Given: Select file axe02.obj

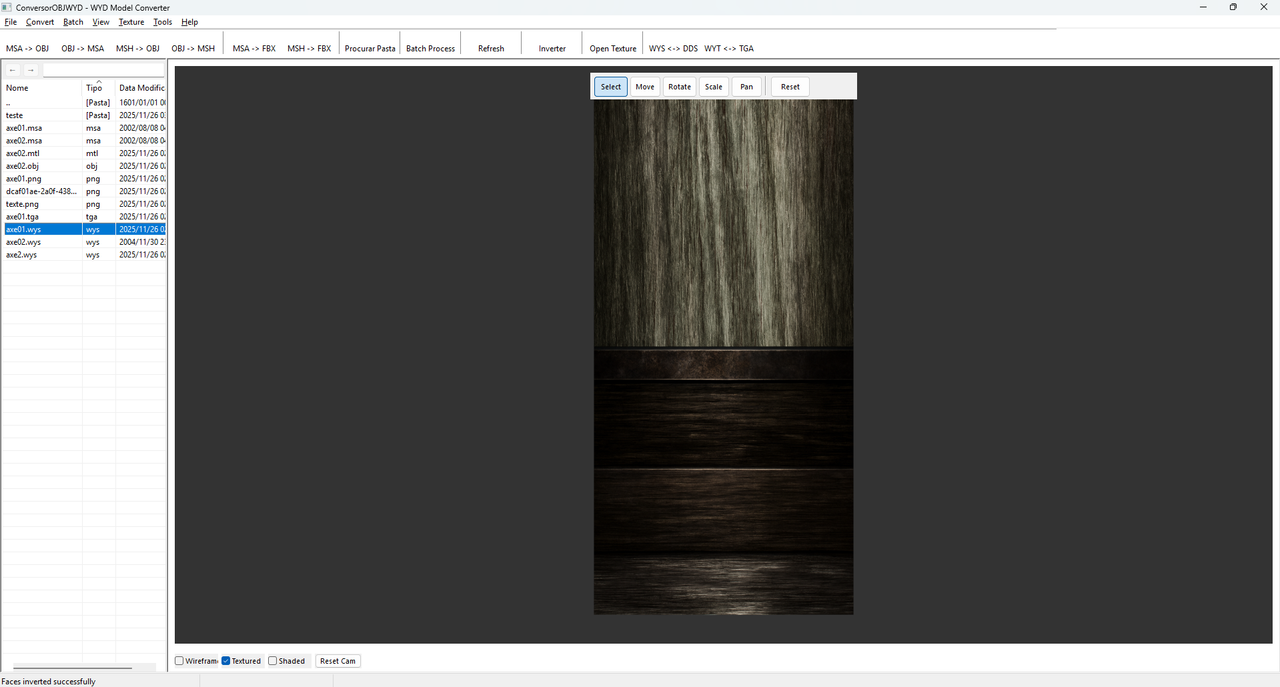Looking at the screenshot, I should point(84,166).
